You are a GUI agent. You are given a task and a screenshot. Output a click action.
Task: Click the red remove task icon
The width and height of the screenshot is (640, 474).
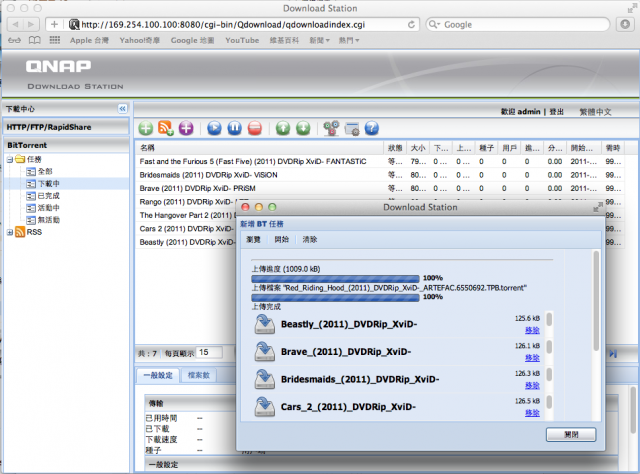pos(255,128)
